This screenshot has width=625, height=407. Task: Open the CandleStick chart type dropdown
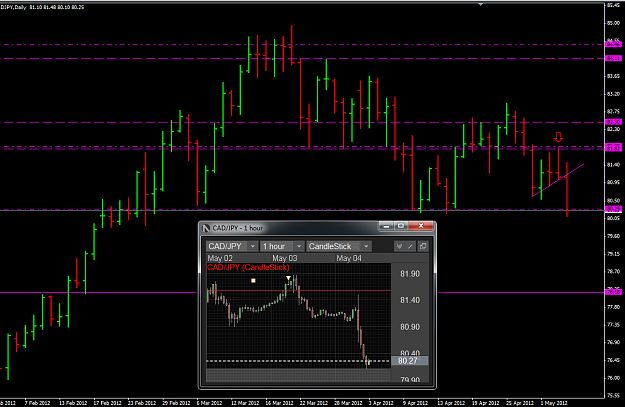click(x=339, y=246)
